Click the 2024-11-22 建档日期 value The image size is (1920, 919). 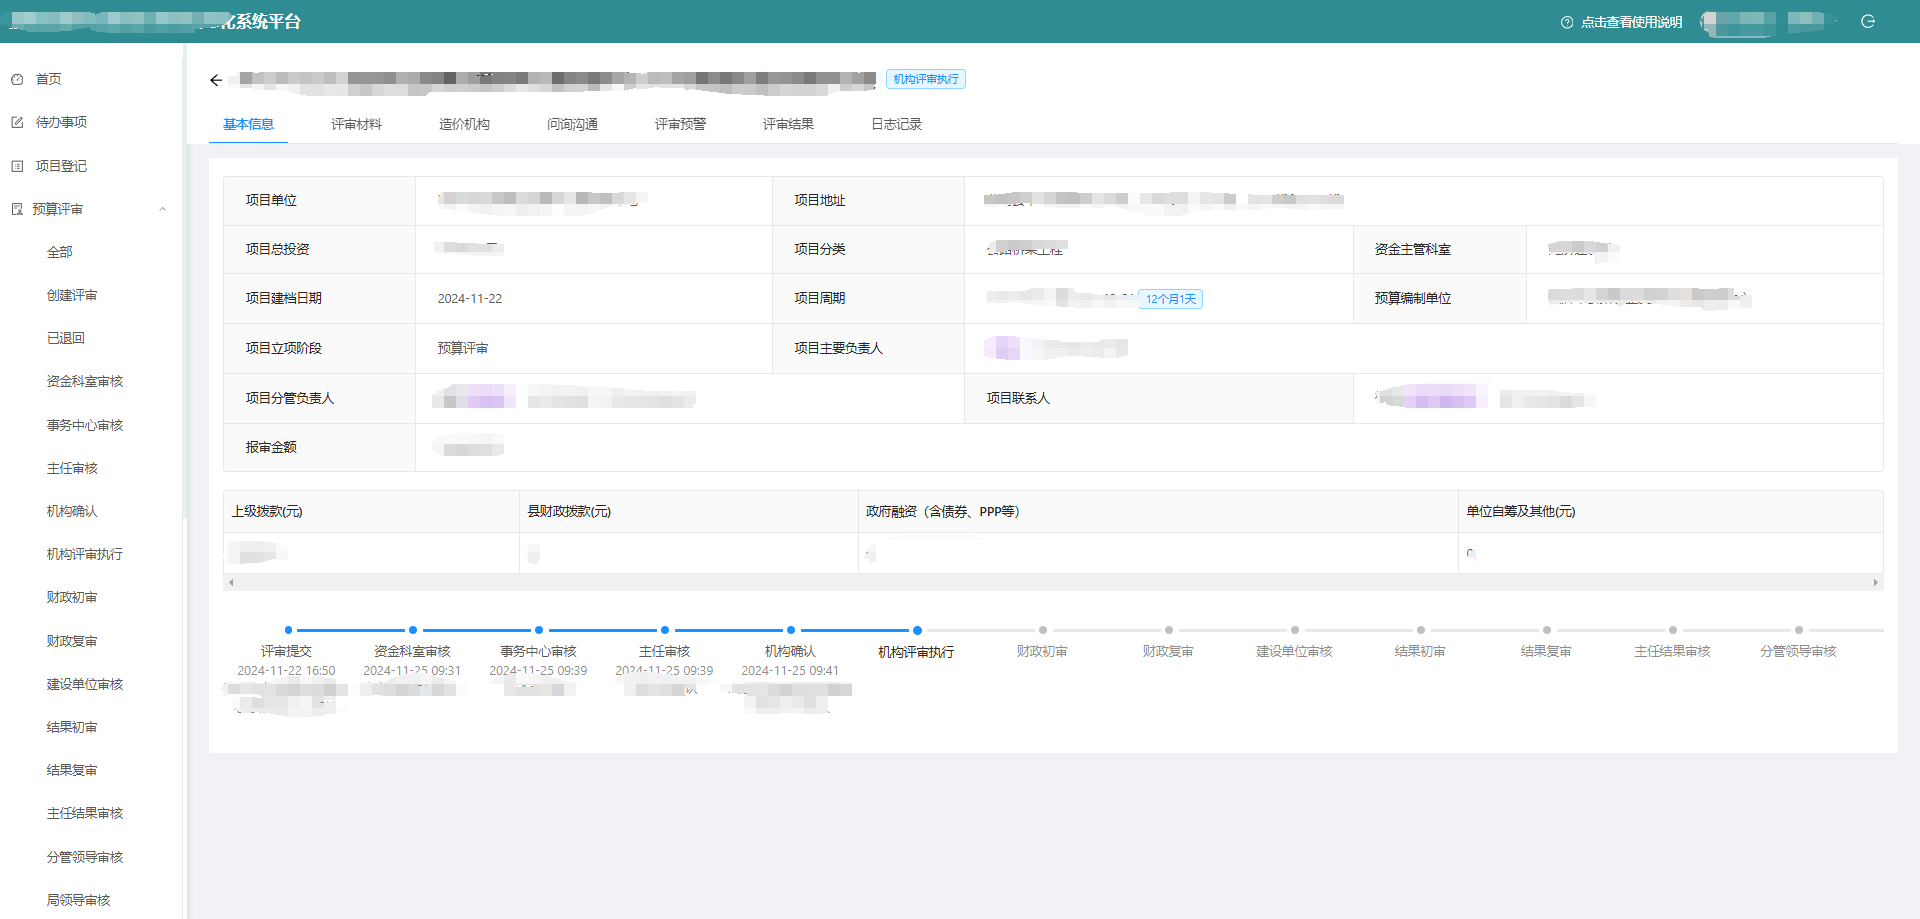click(470, 299)
